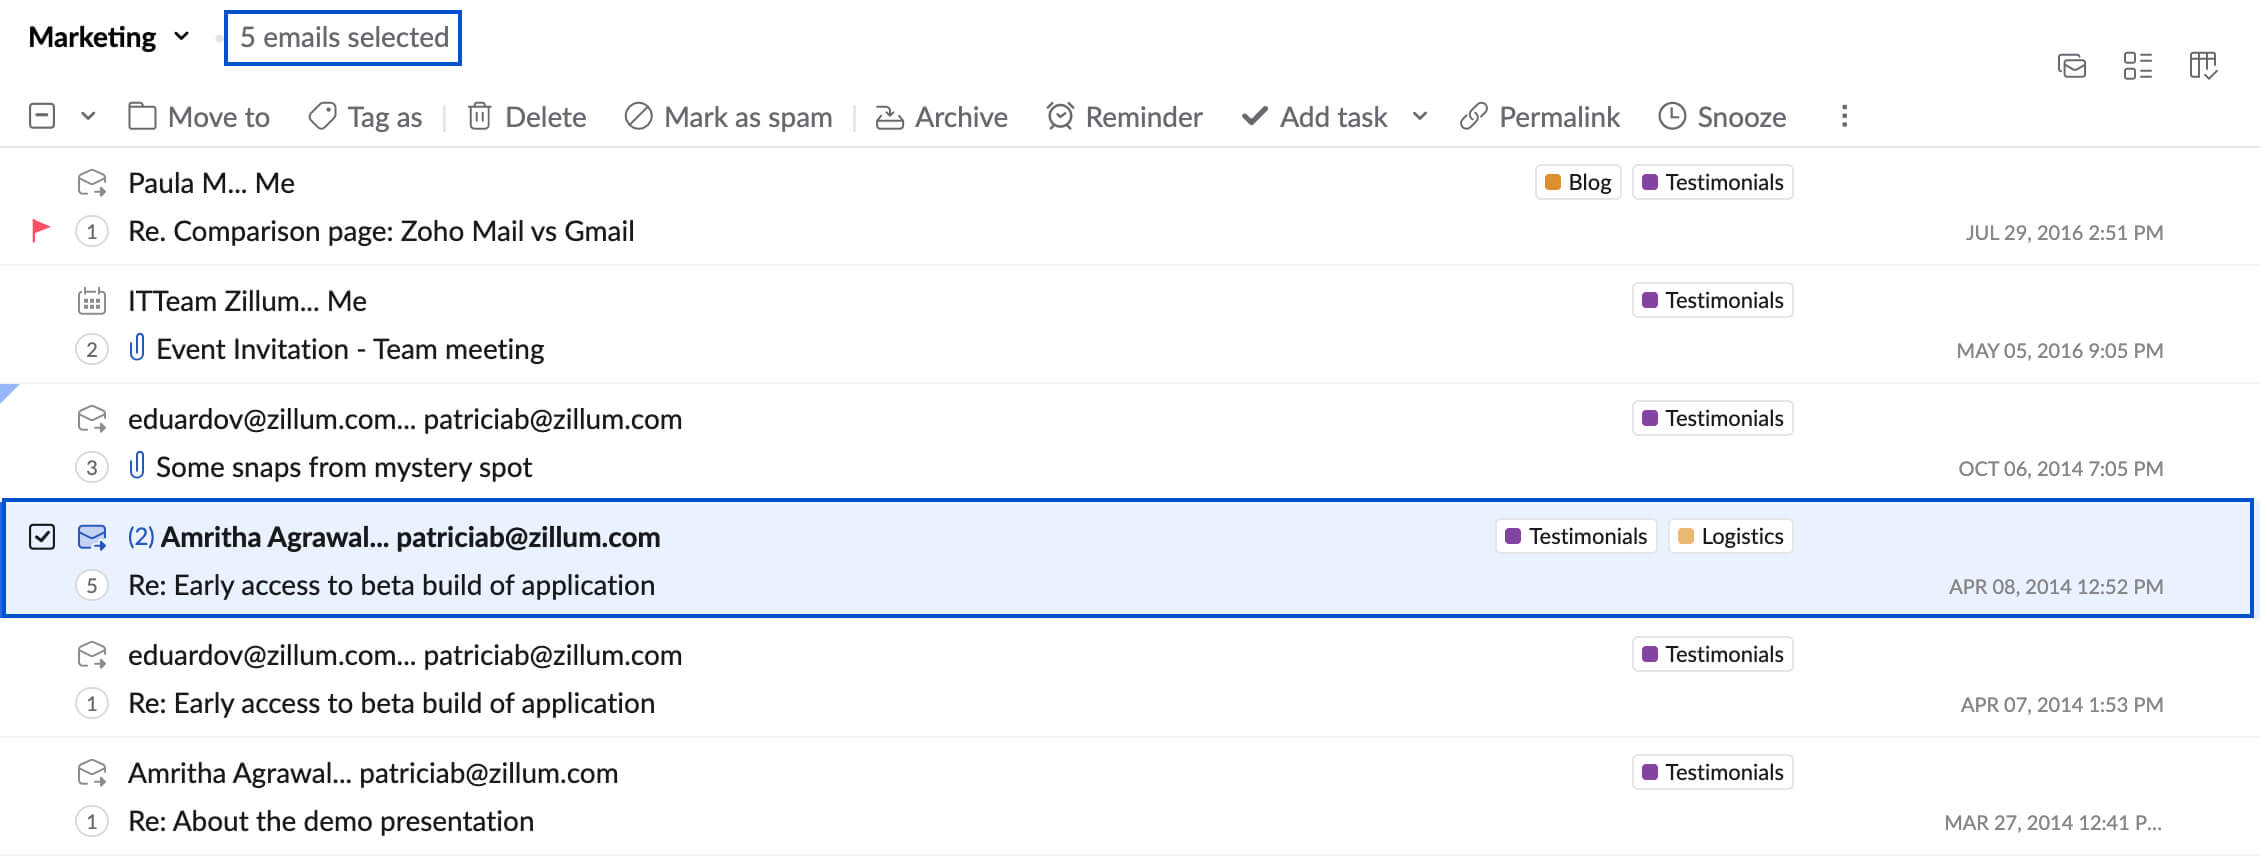2260x858 pixels.
Task: Set a Reminder for selected emails
Action: [1125, 117]
